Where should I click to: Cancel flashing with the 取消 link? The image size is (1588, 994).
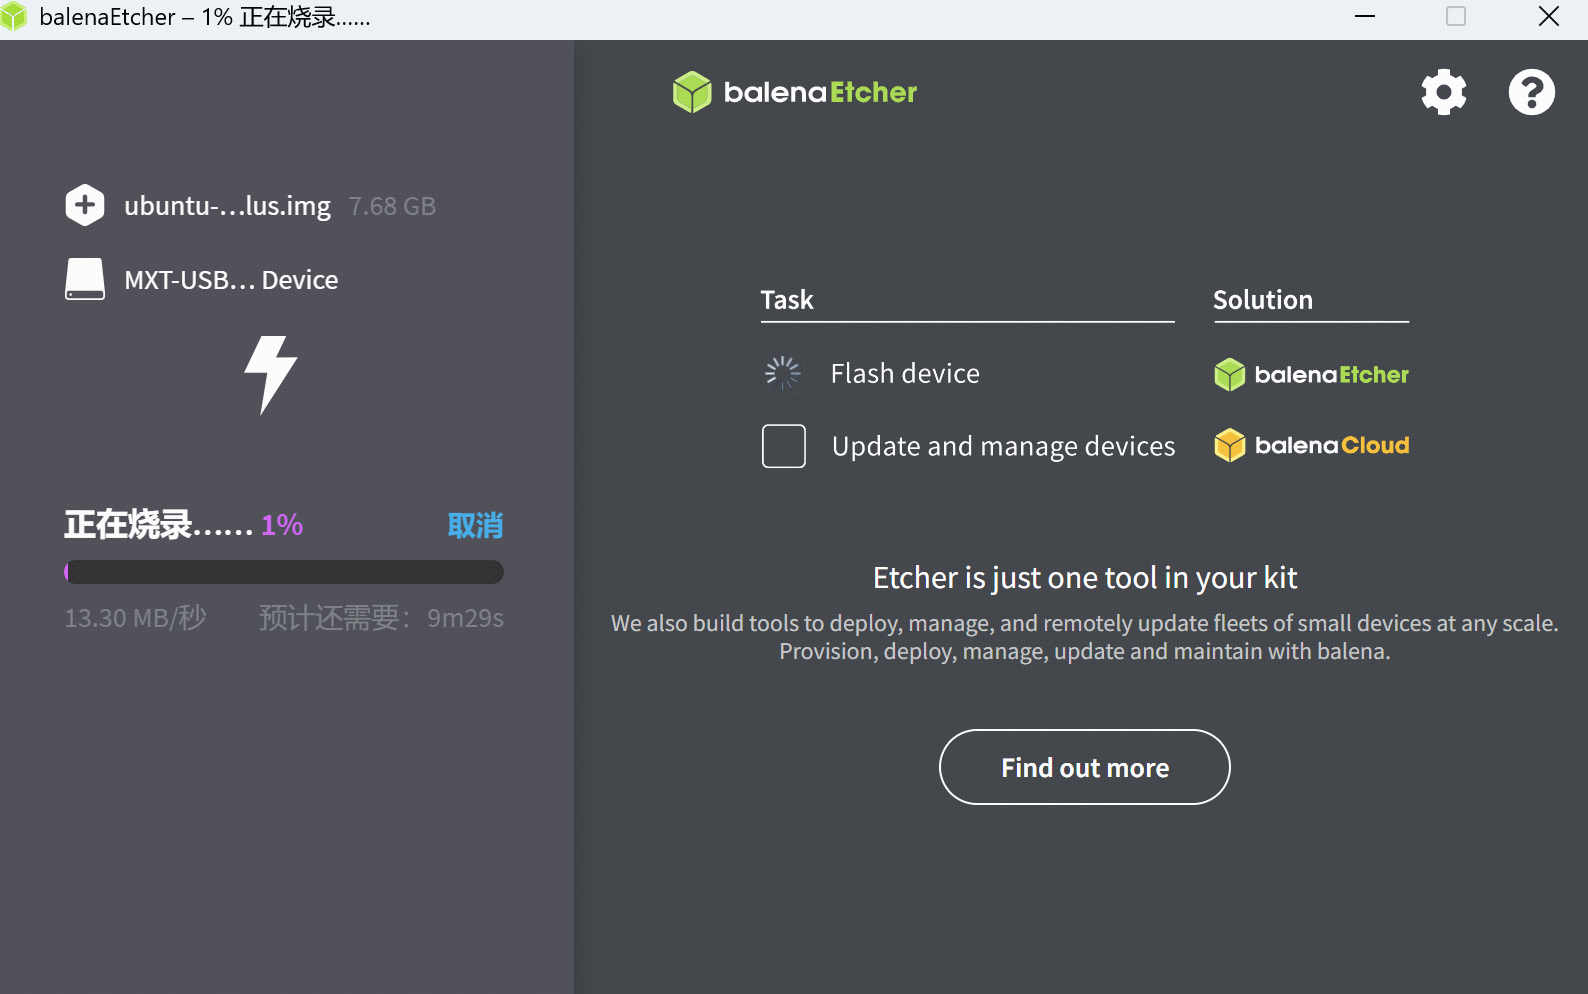(475, 525)
